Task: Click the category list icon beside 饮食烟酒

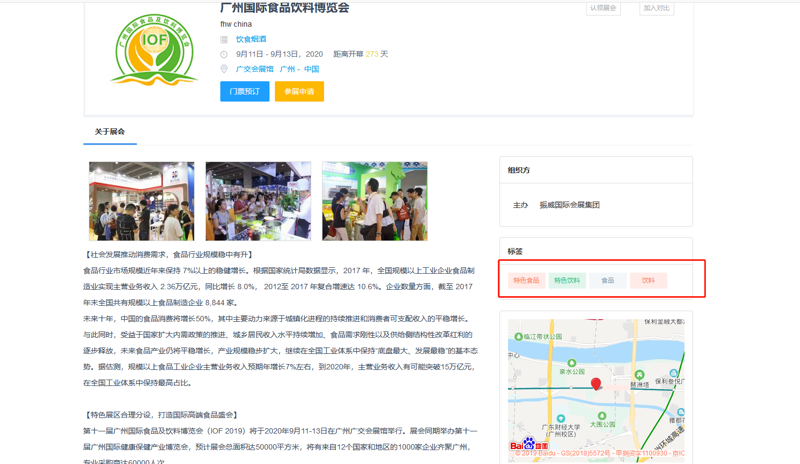Action: tap(224, 39)
